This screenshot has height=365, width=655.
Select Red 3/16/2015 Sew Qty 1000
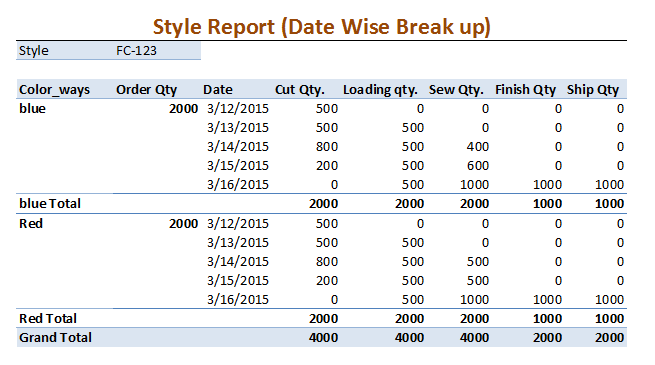(474, 299)
